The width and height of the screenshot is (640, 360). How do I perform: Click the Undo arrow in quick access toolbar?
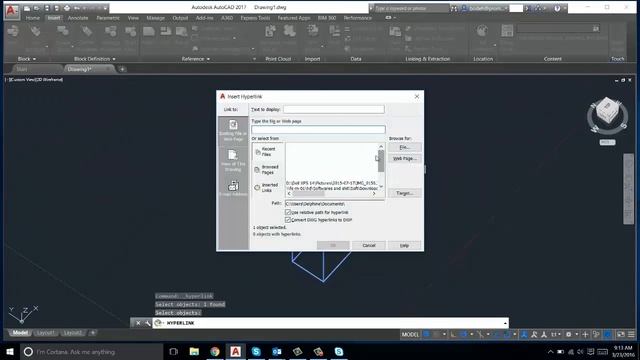pyautogui.click(x=77, y=8)
